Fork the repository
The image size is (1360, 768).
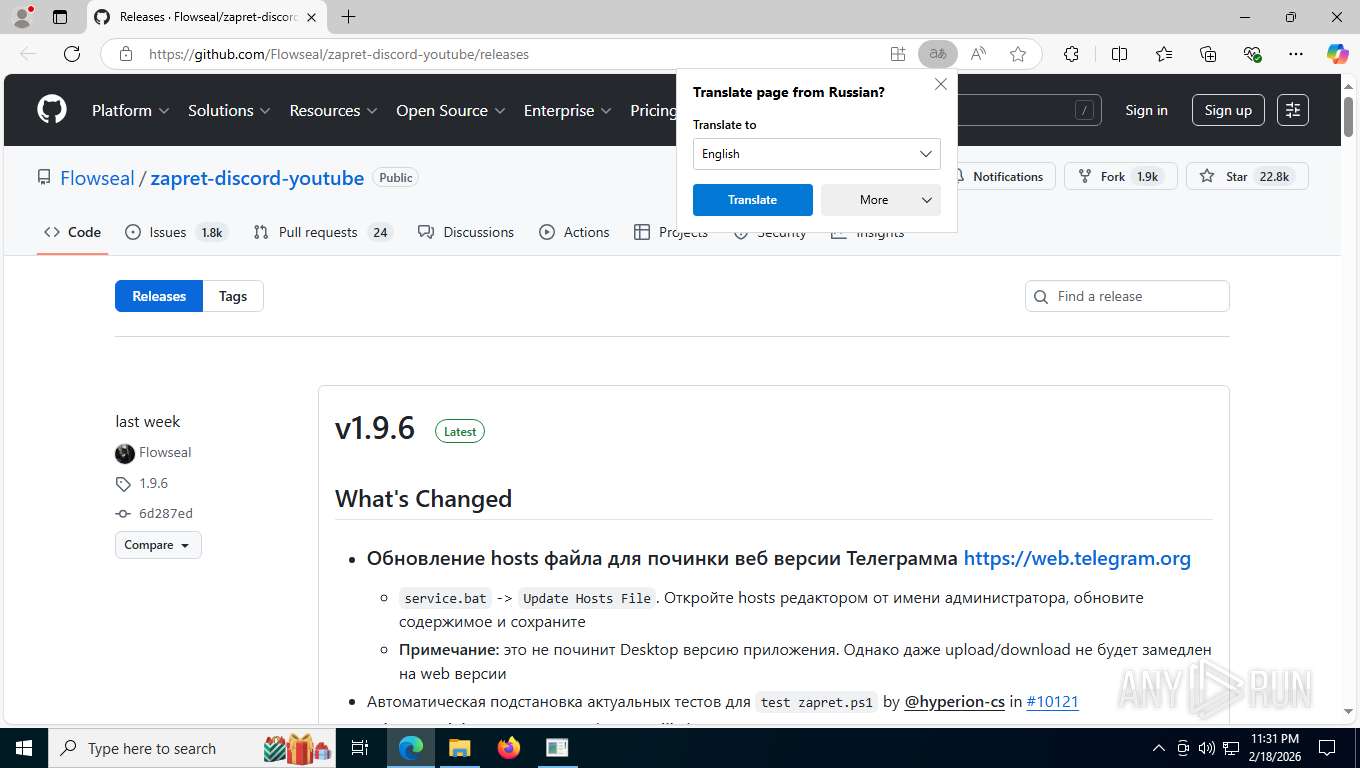[1121, 176]
